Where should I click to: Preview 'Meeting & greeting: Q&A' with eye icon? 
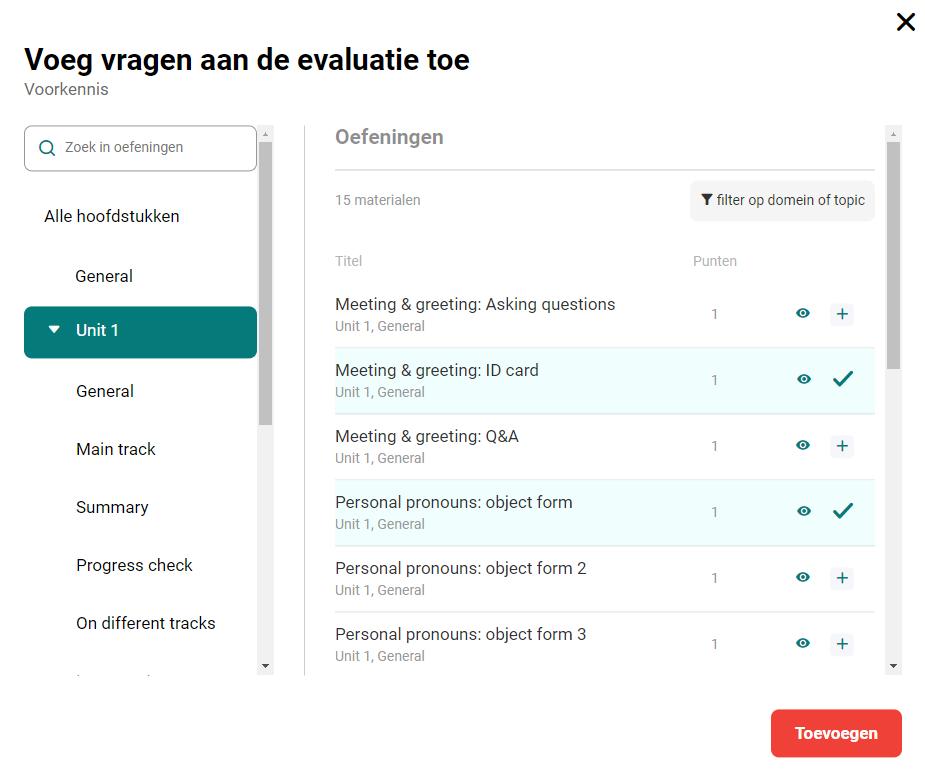tap(803, 446)
